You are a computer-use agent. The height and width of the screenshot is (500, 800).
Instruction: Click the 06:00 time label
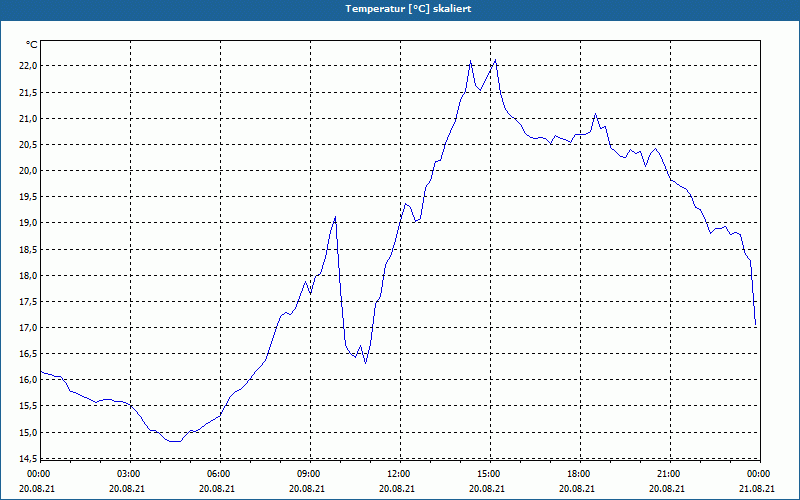tap(218, 474)
